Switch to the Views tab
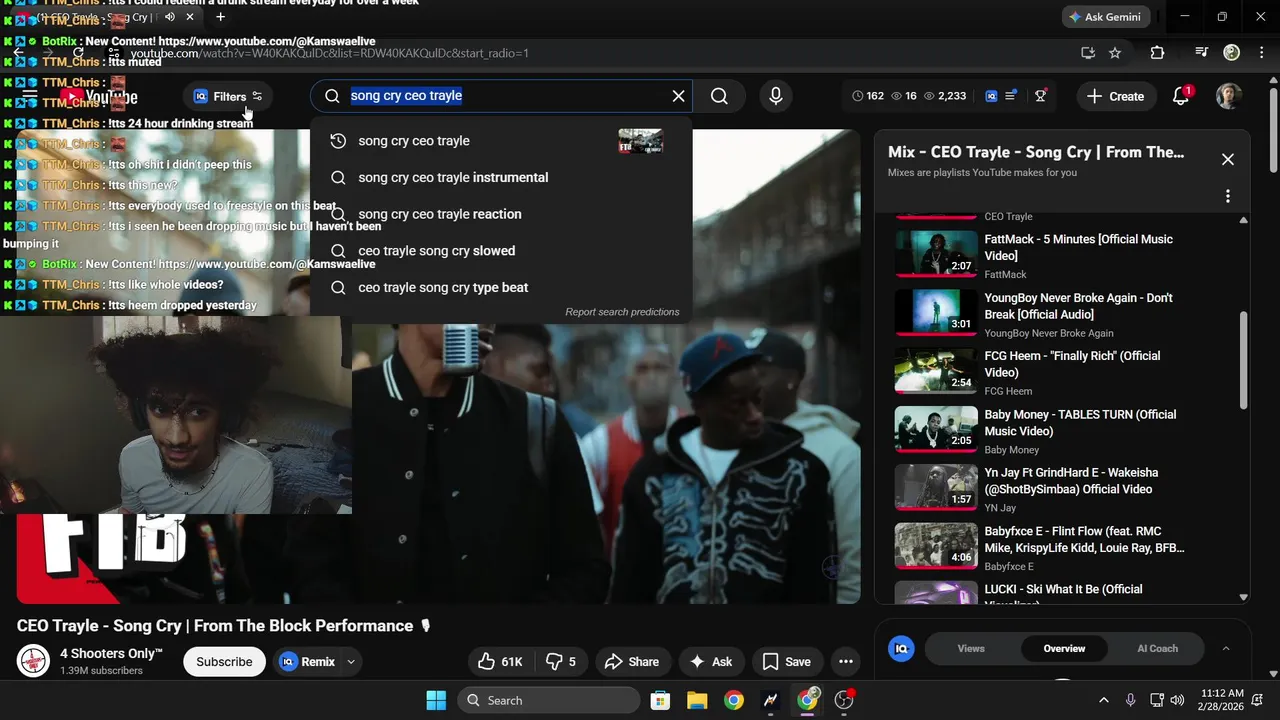This screenshot has height=720, width=1280. 971,648
